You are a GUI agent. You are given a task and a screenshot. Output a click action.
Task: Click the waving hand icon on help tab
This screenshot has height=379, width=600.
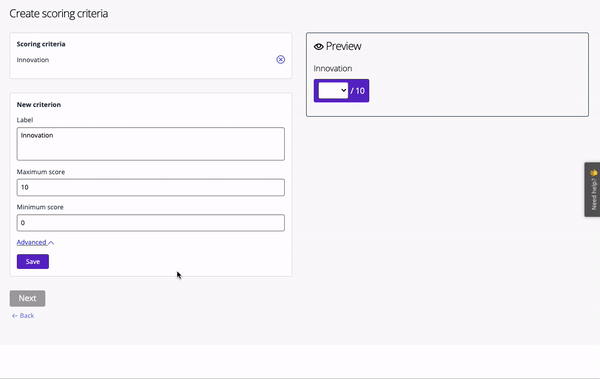(593, 173)
